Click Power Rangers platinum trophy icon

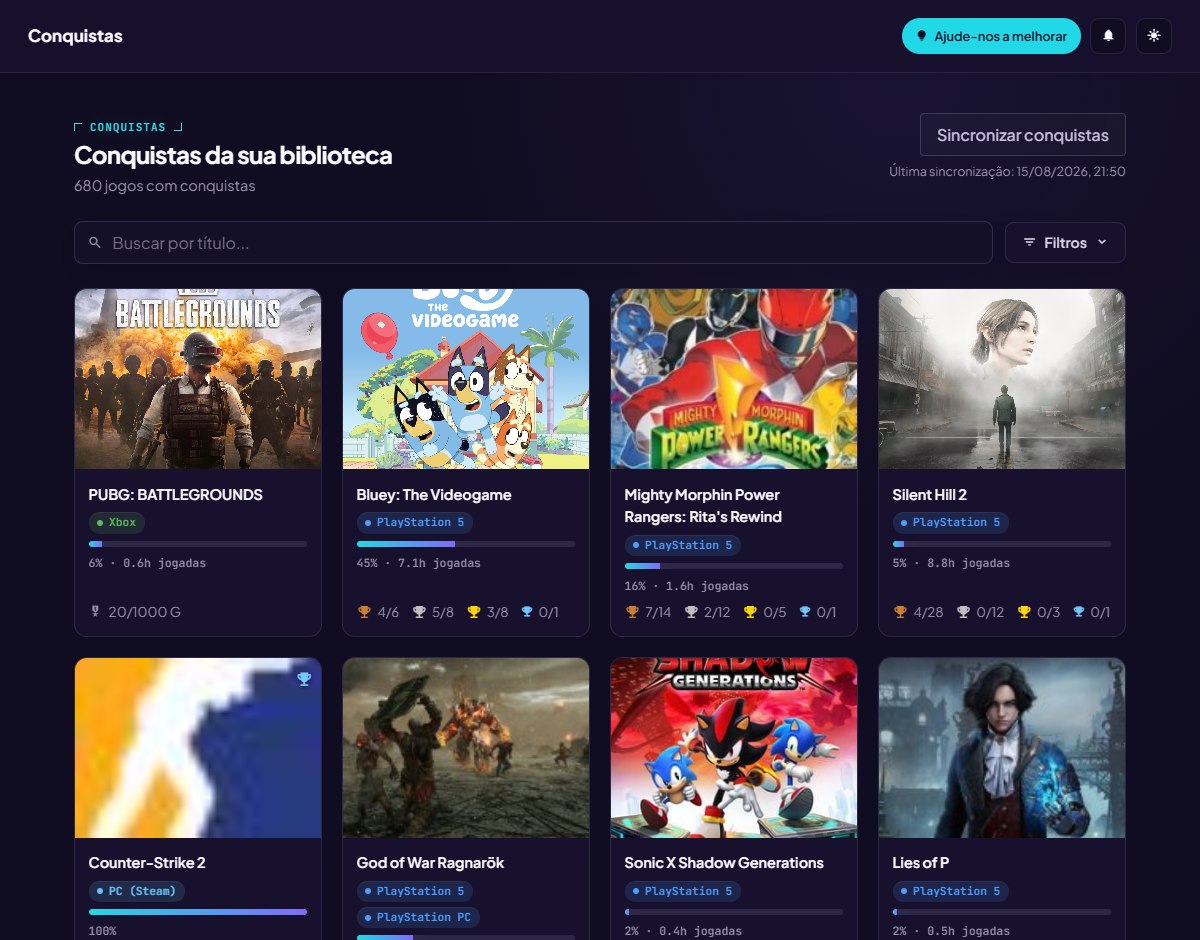(x=805, y=612)
